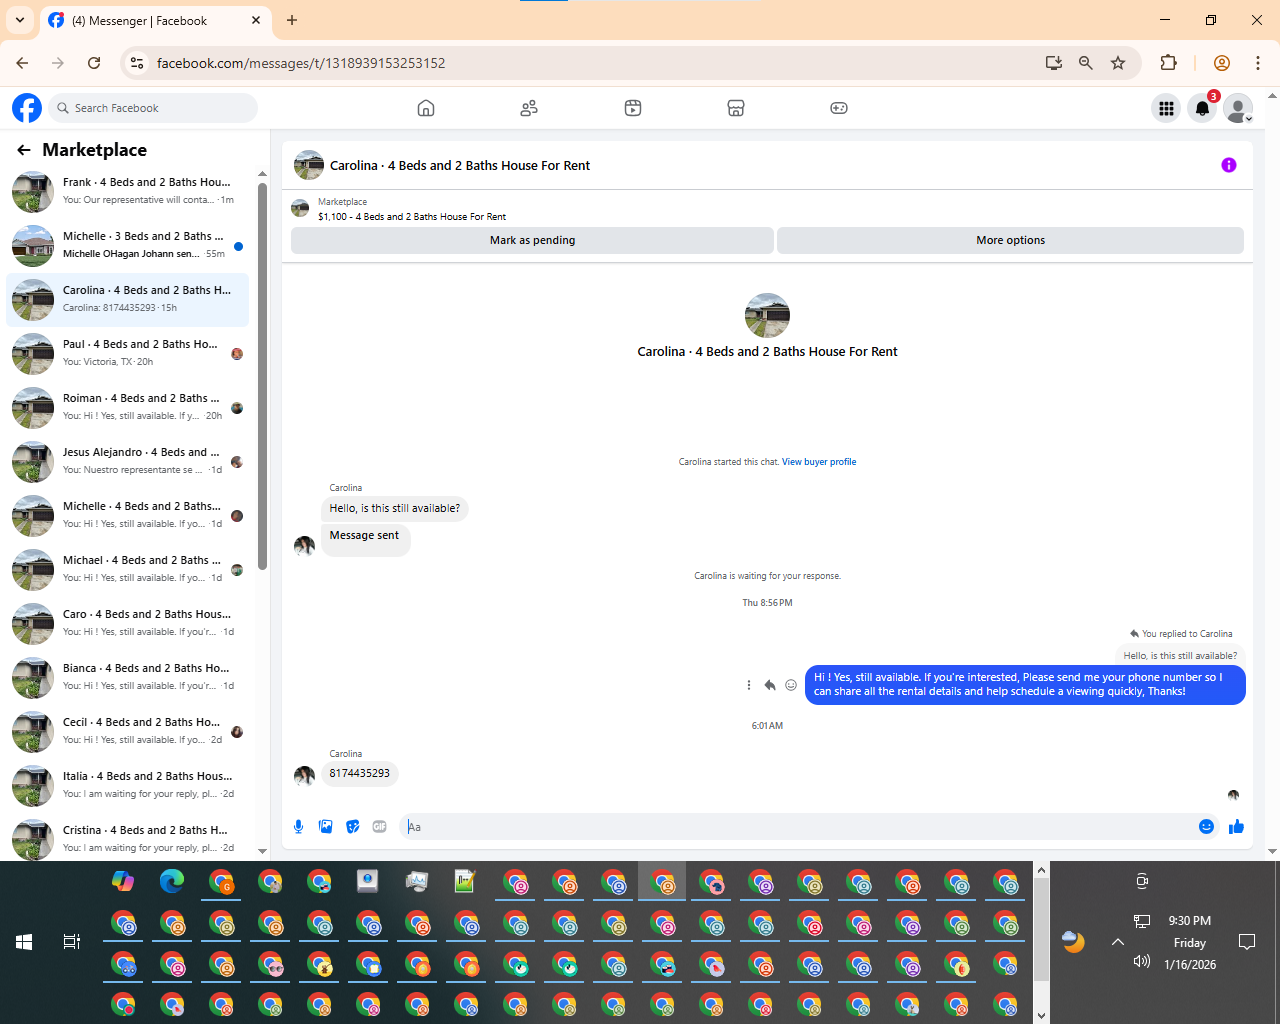
Task: Open the Windows notification center icon
Action: click(1247, 942)
